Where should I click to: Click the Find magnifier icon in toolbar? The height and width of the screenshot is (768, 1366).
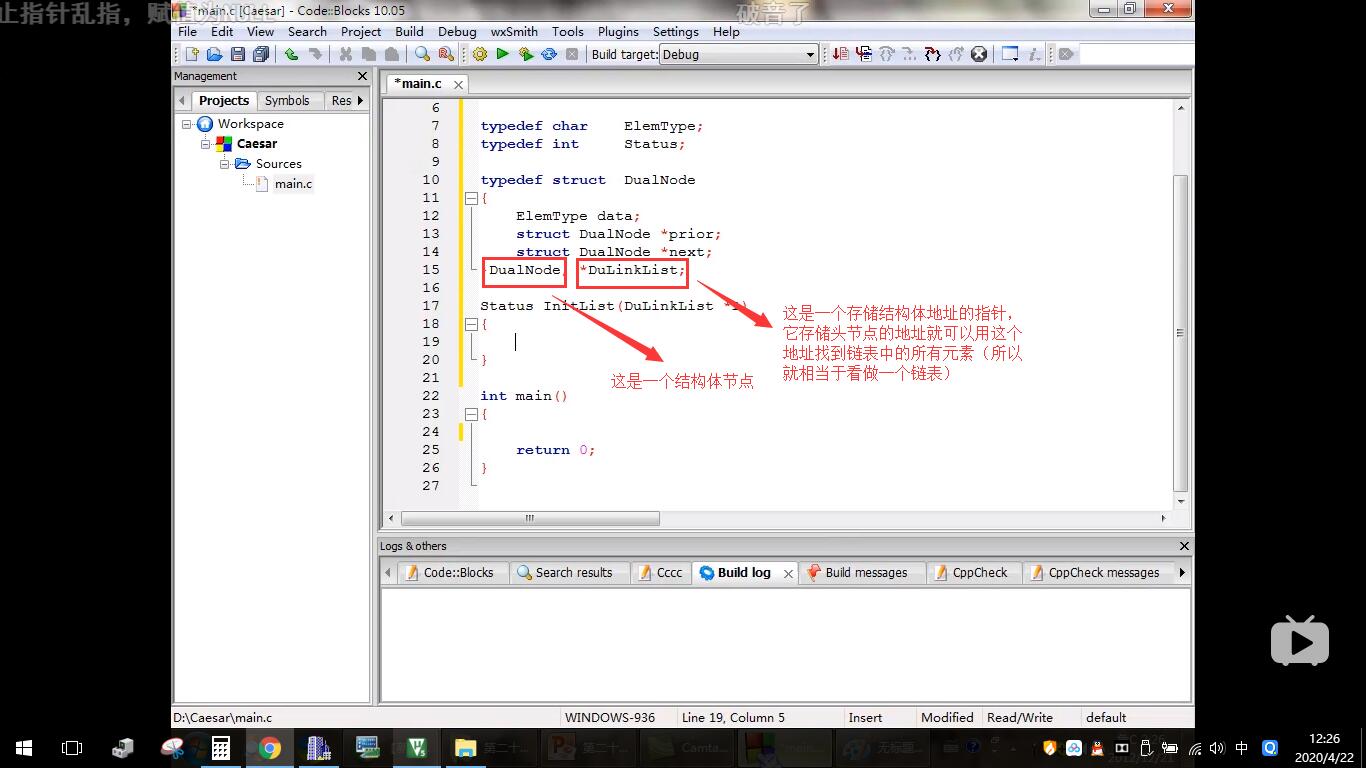pos(422,54)
